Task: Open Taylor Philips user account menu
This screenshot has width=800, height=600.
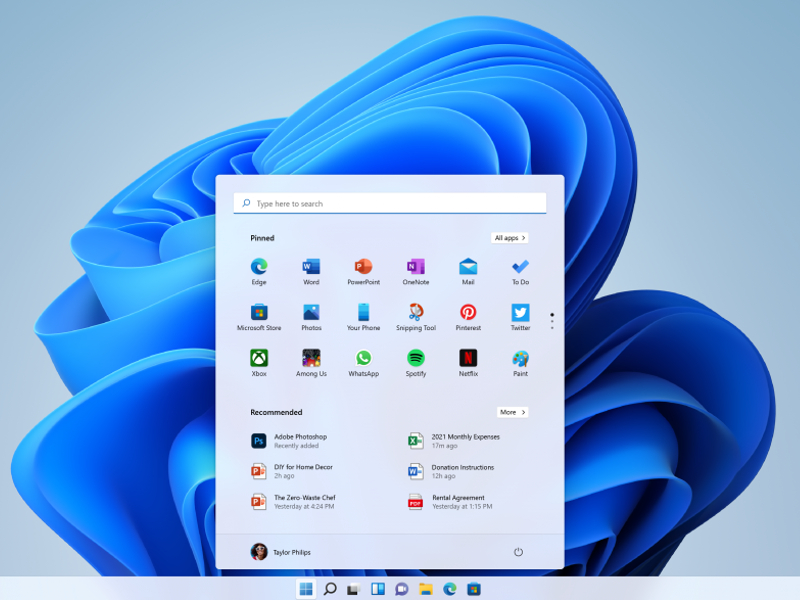Action: (x=281, y=552)
